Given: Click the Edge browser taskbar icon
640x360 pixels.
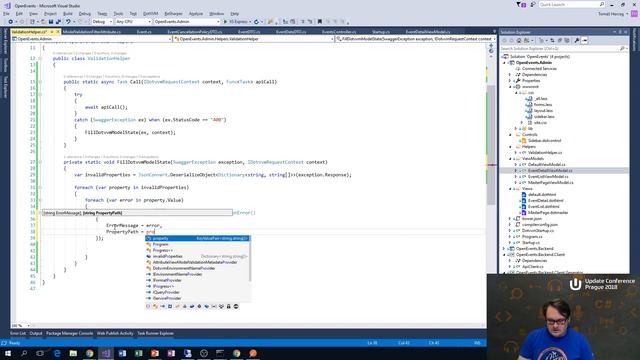Looking at the screenshot, I should [57, 353].
